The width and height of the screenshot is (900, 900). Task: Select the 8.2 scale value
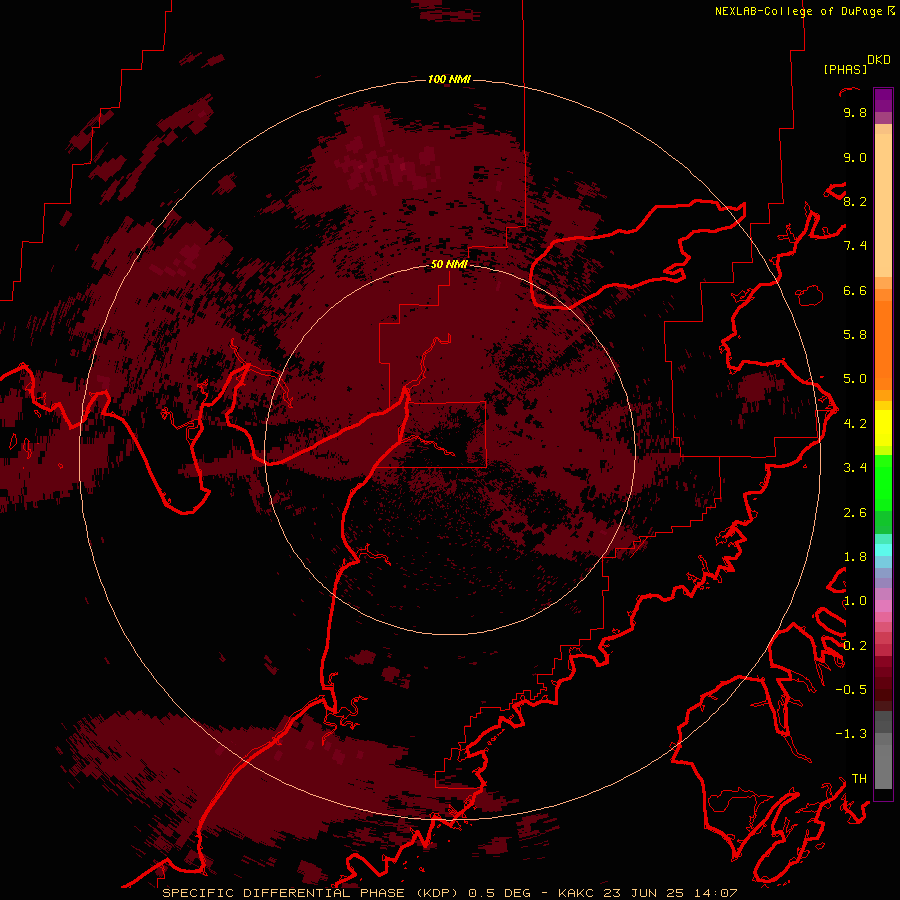point(855,201)
